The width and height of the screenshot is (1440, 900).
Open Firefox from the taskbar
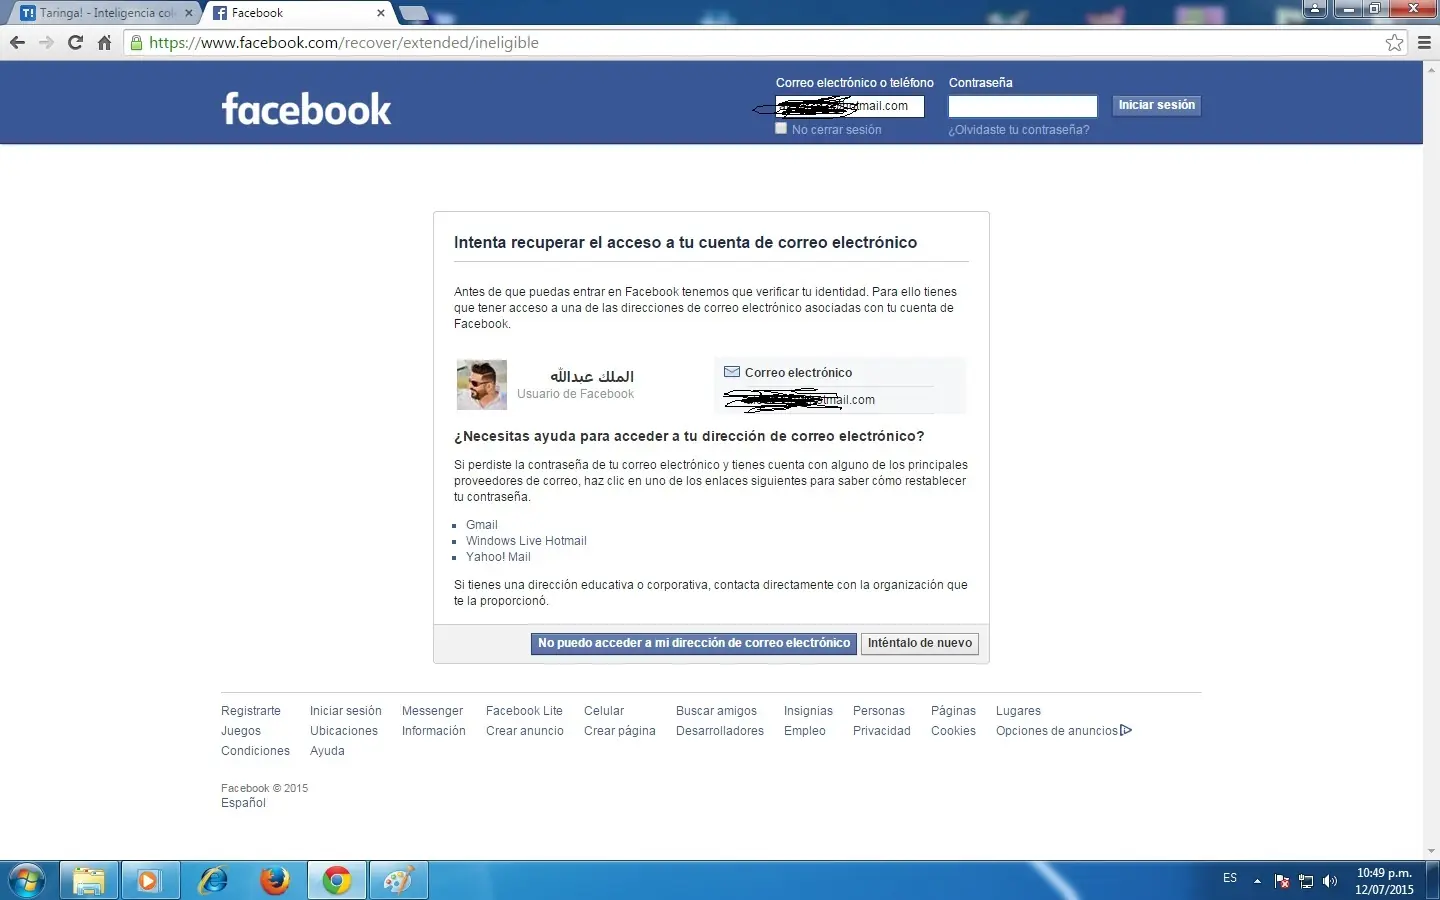274,881
